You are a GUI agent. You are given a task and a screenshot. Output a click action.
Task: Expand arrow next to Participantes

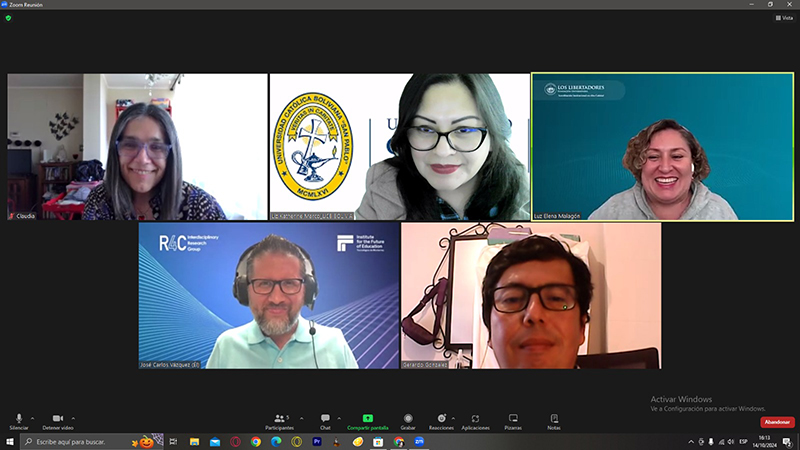[297, 417]
